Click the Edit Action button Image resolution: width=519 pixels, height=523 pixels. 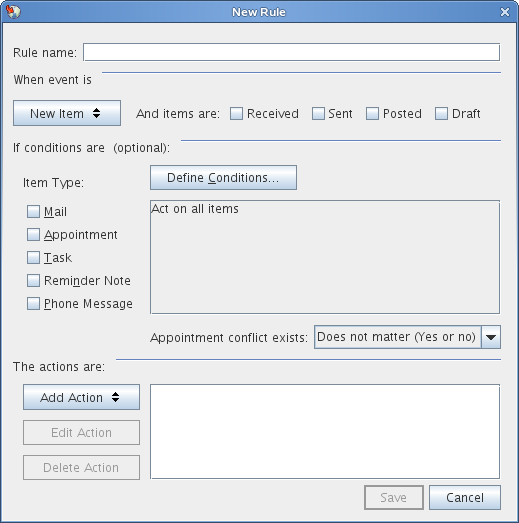81,432
